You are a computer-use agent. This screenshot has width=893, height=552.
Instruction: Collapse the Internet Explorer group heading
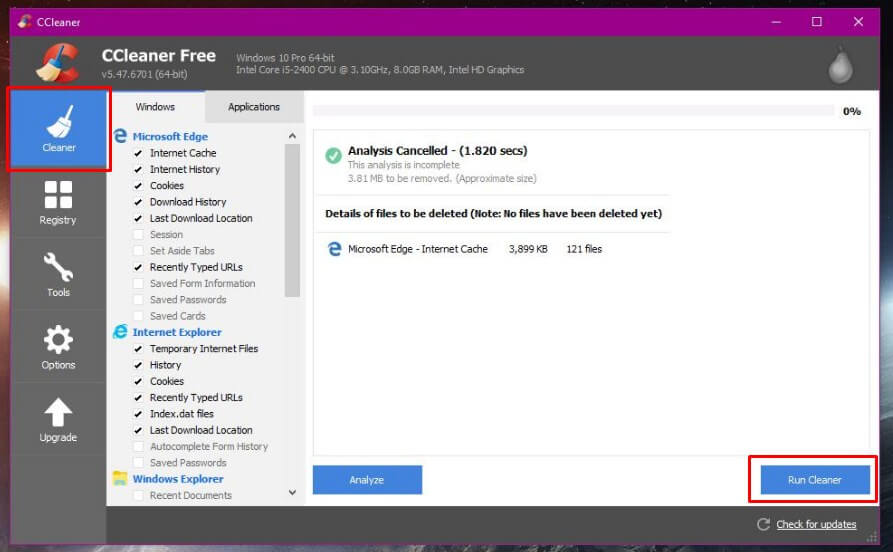tap(177, 332)
